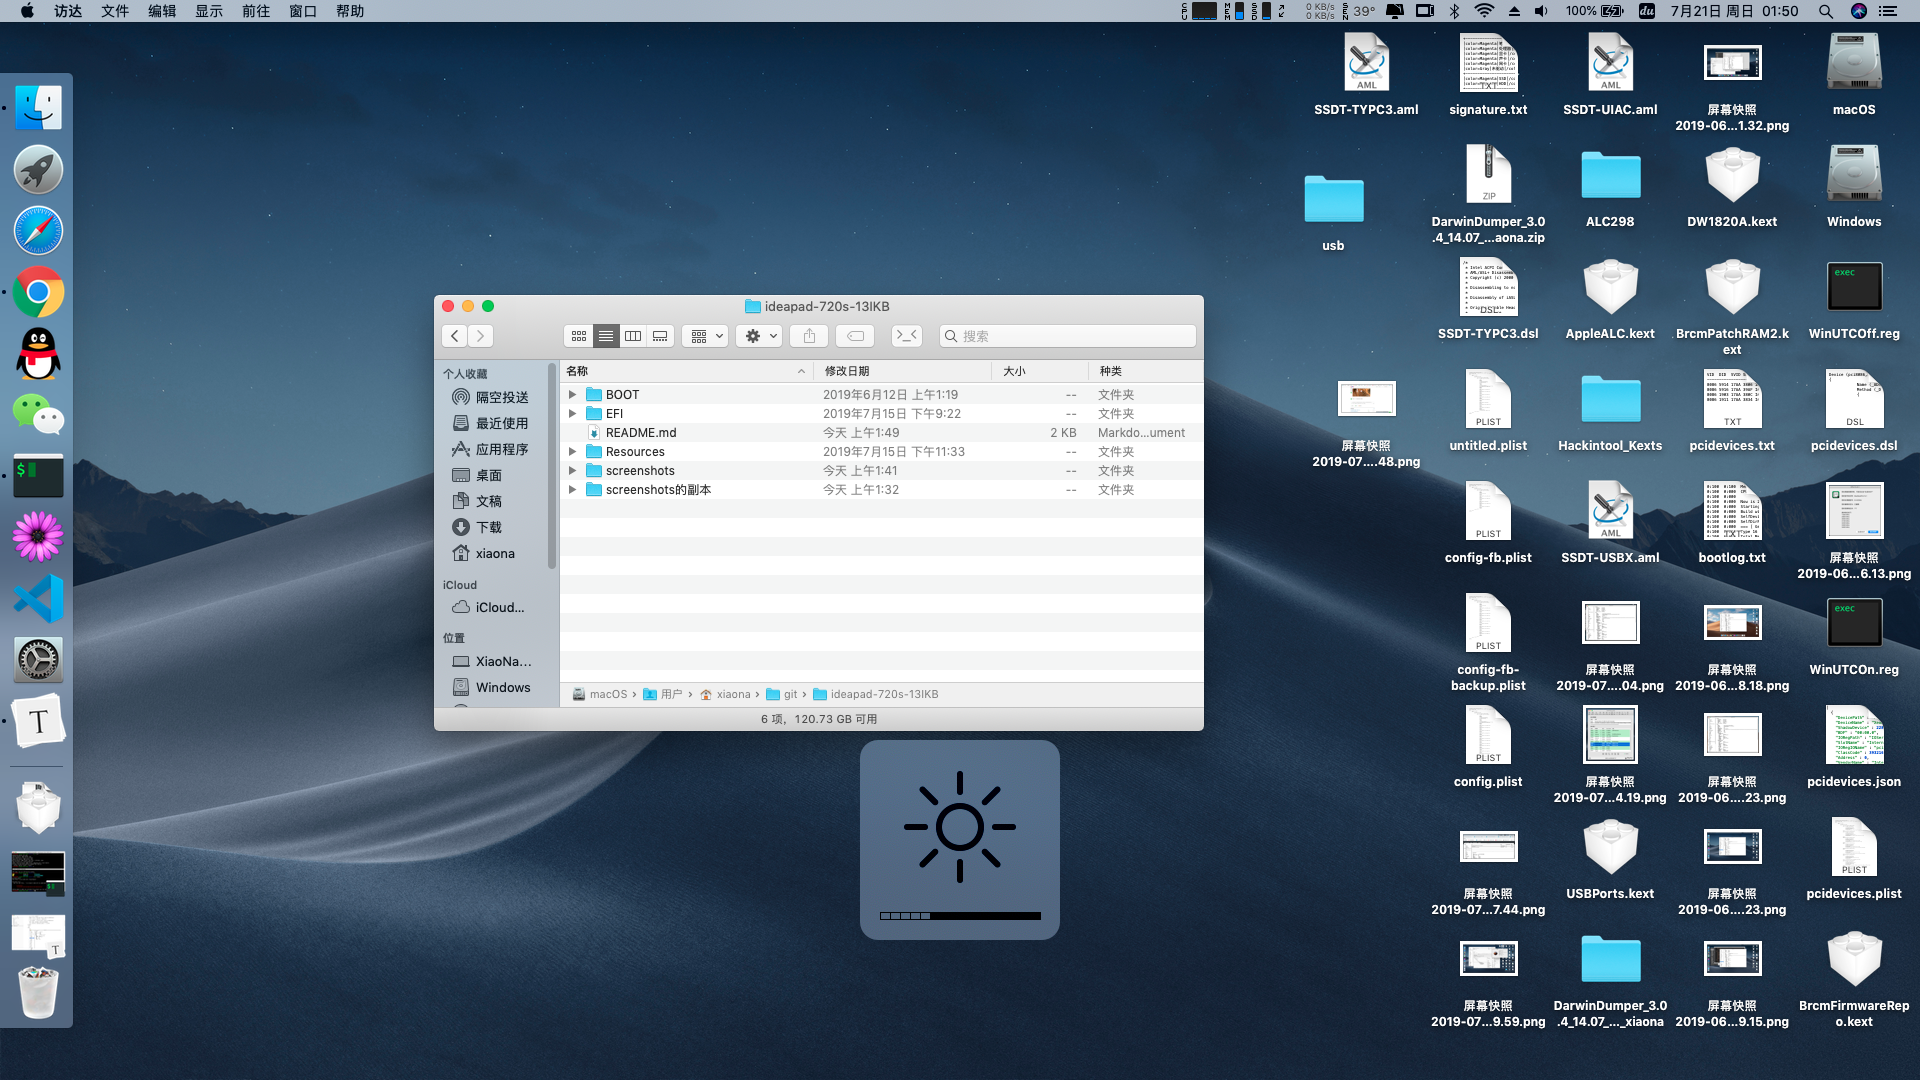This screenshot has height=1080, width=1920.
Task: Open the gear action menu
Action: coord(760,336)
